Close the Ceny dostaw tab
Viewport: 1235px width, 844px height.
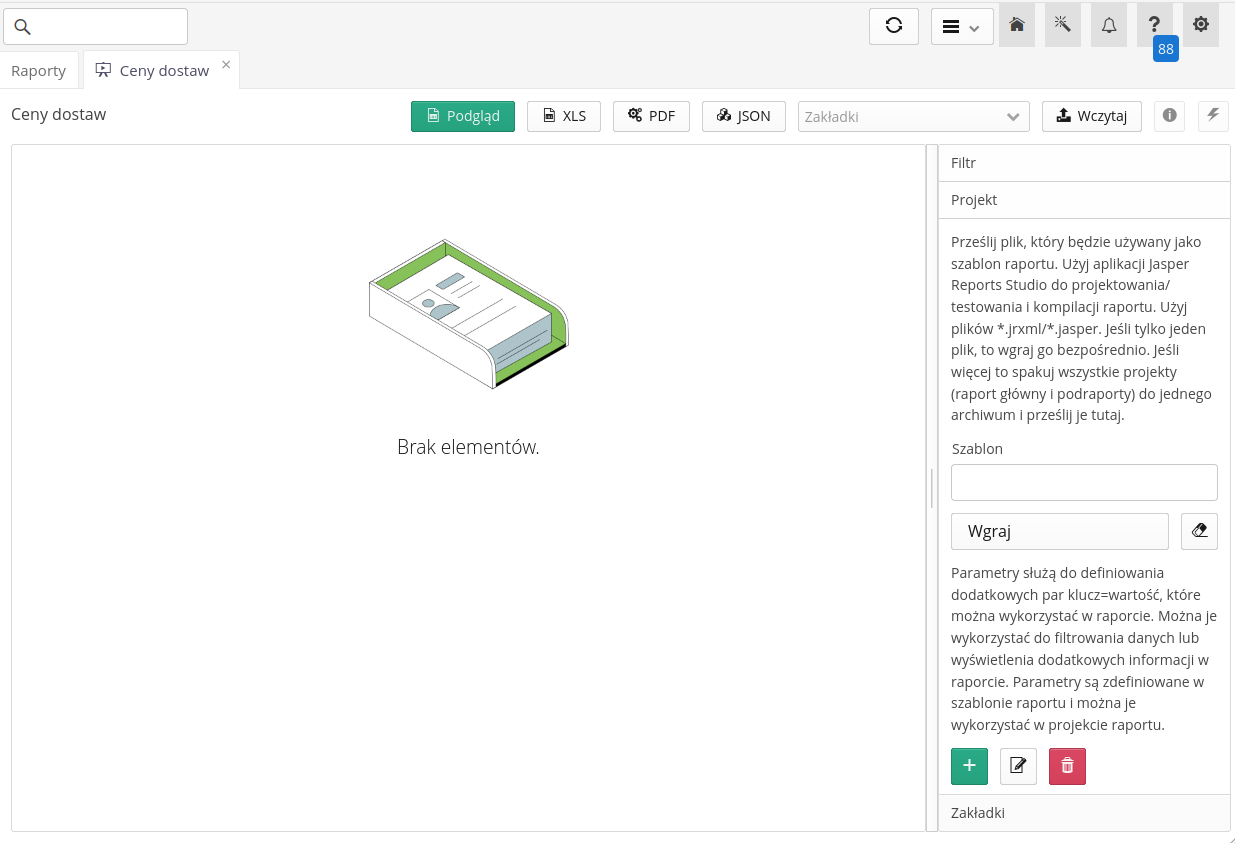(x=226, y=64)
